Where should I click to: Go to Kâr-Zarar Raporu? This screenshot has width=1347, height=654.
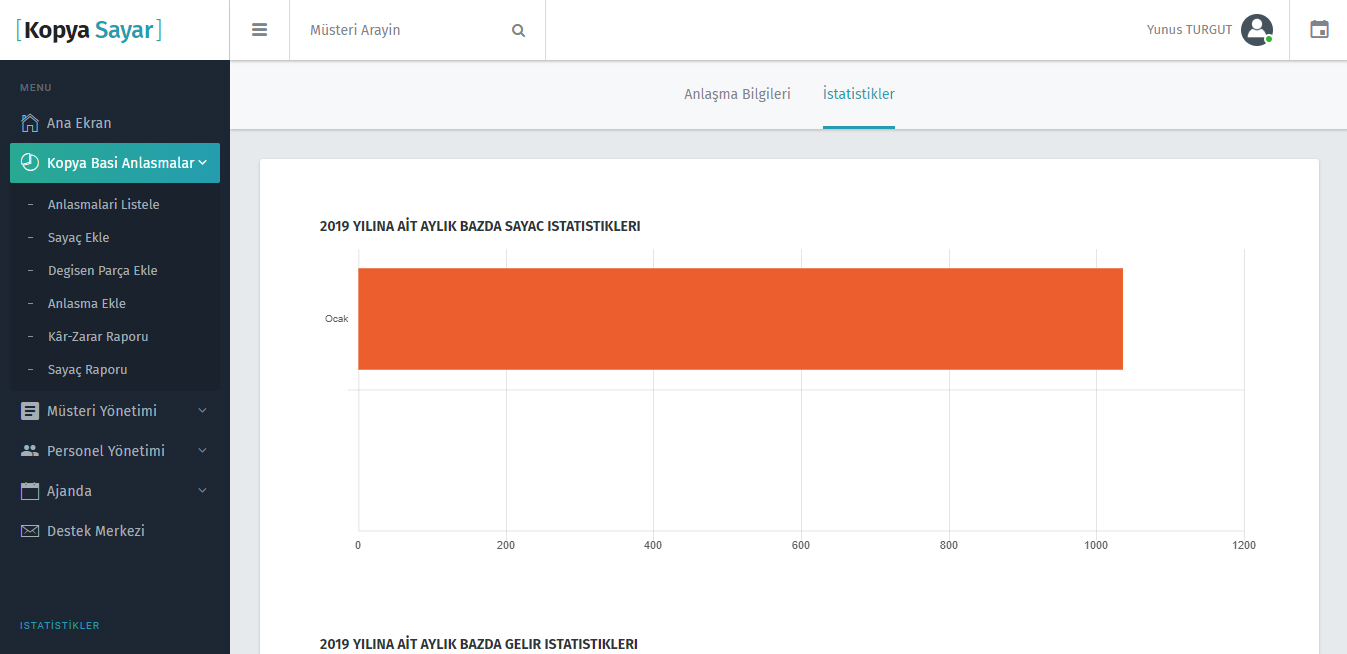98,336
